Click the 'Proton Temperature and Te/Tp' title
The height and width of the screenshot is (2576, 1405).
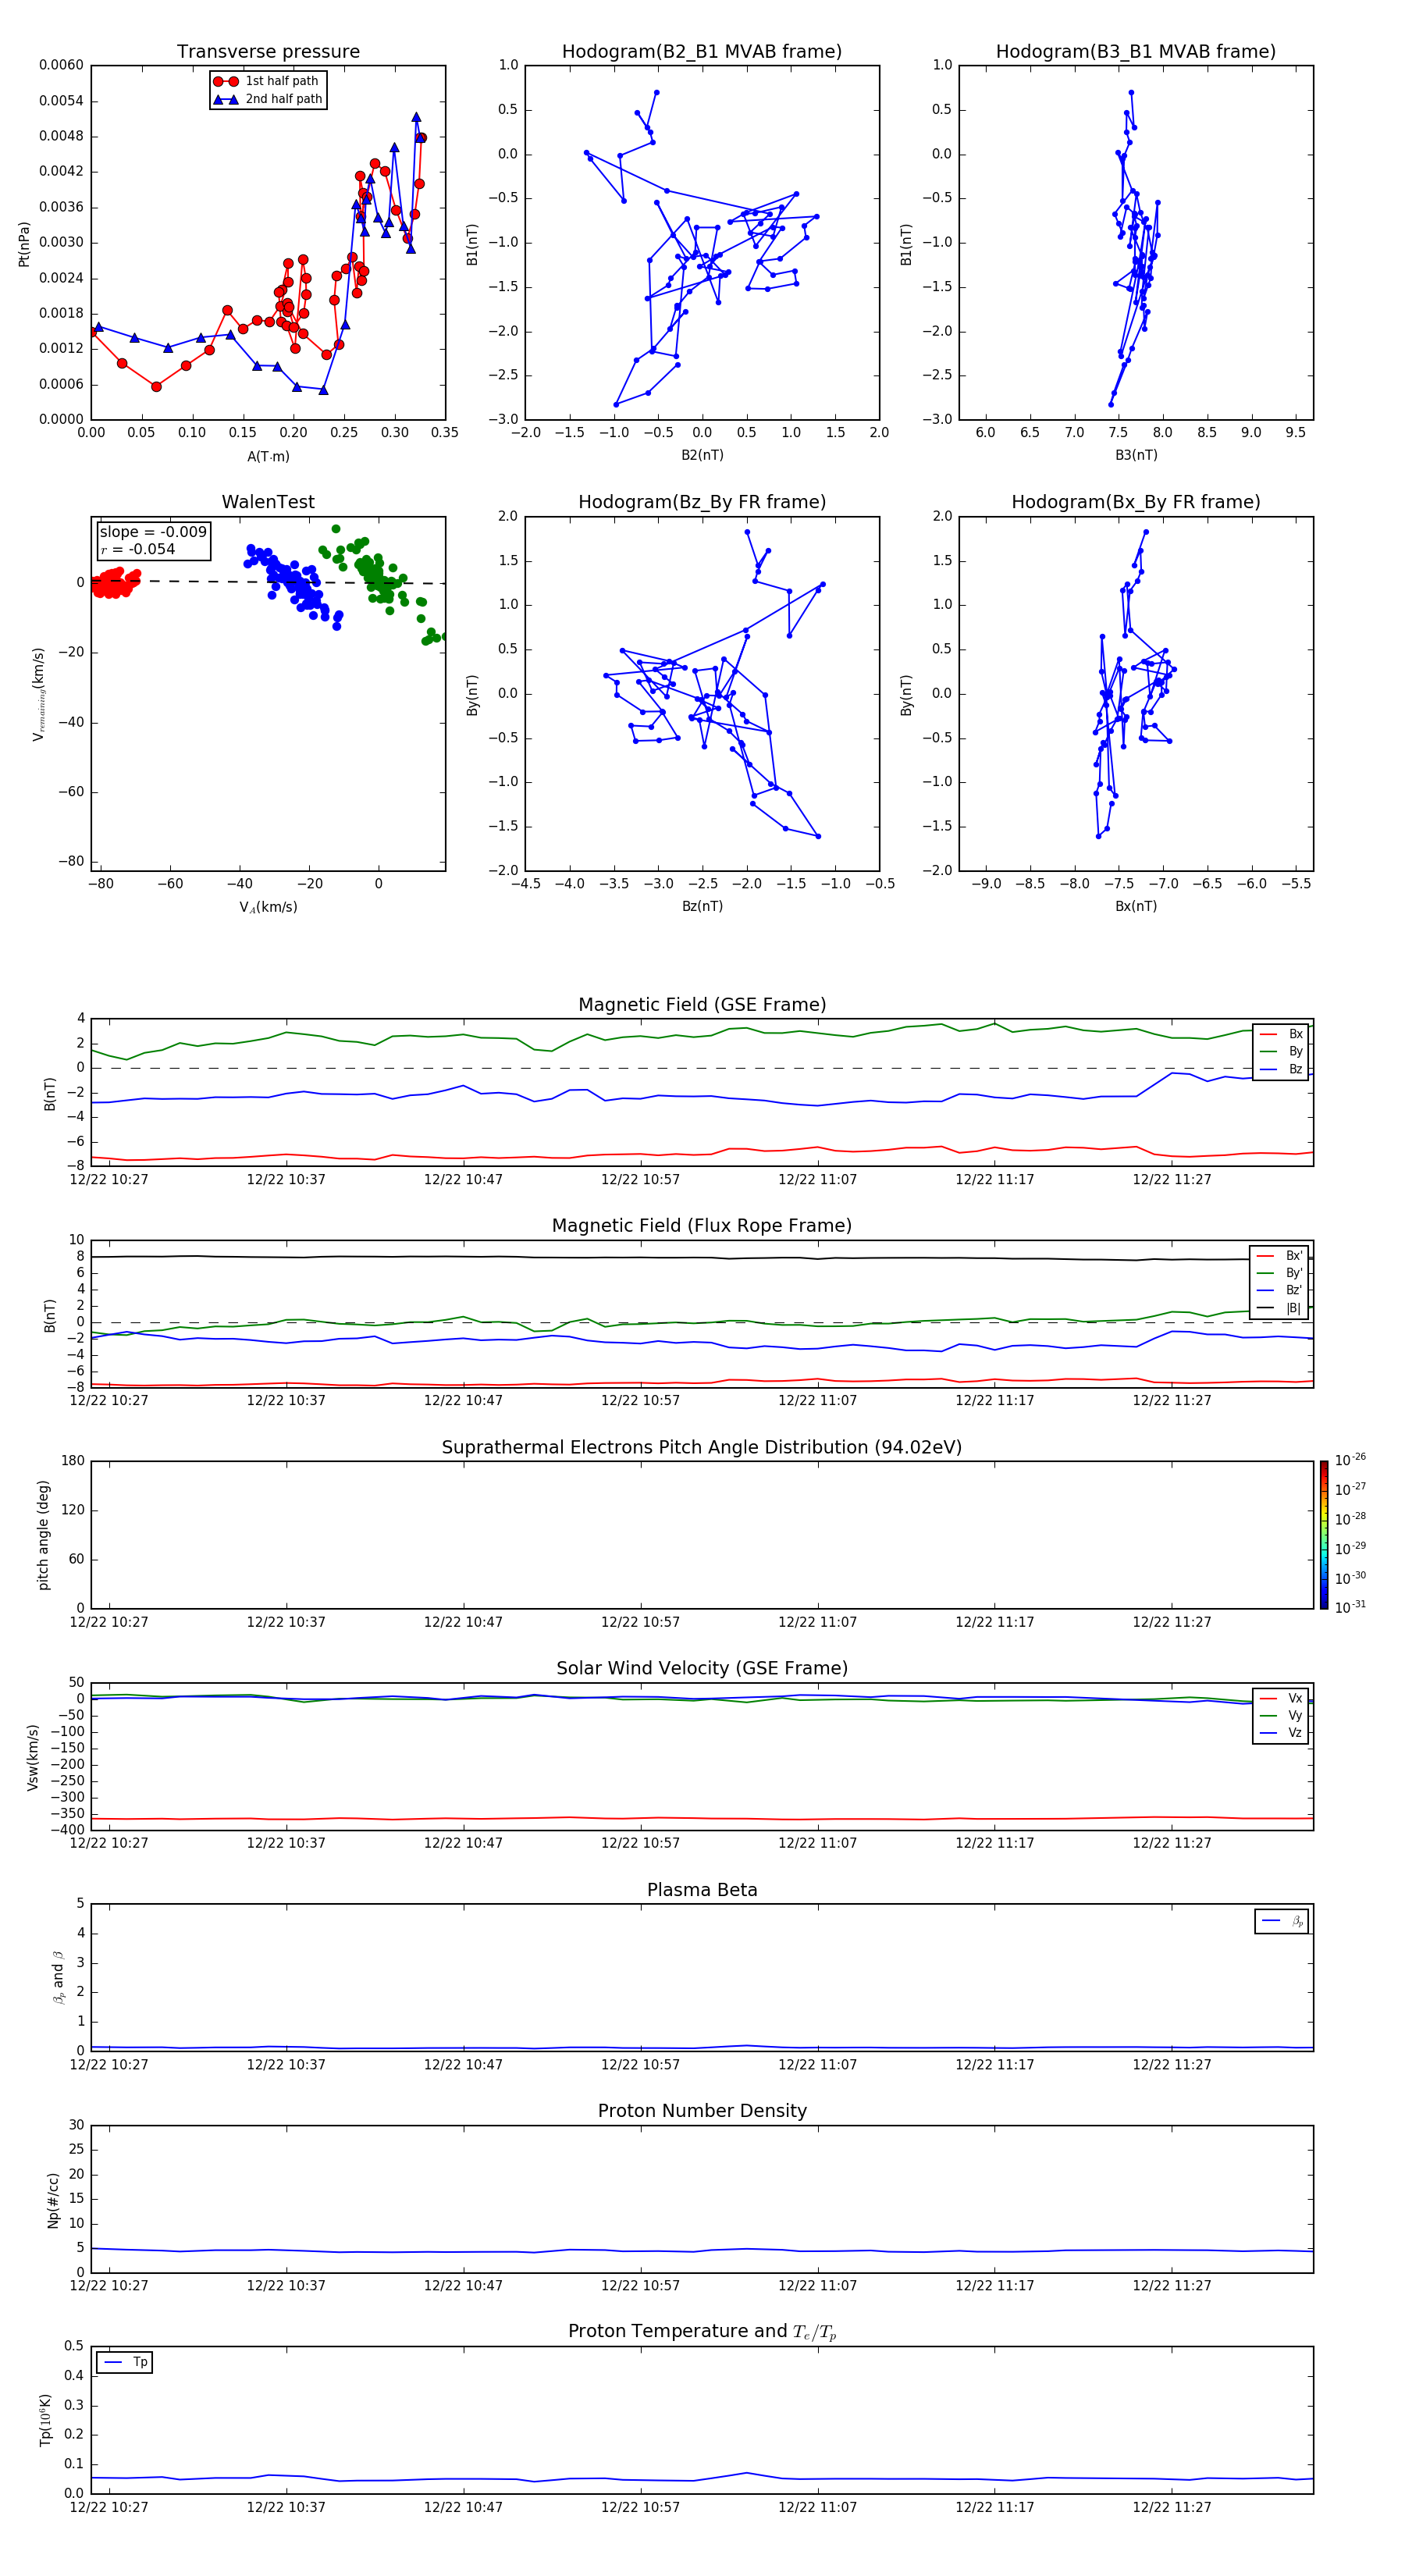702,2332
